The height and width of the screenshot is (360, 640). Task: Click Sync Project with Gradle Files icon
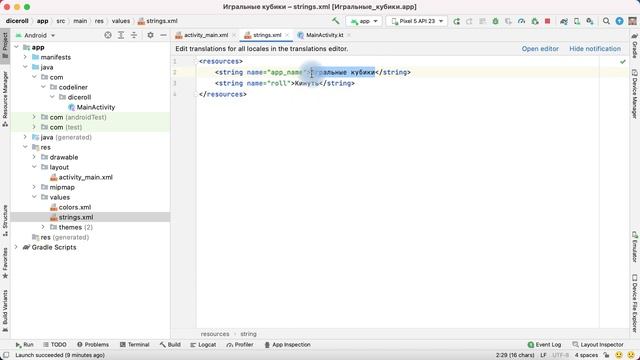tap(564, 21)
